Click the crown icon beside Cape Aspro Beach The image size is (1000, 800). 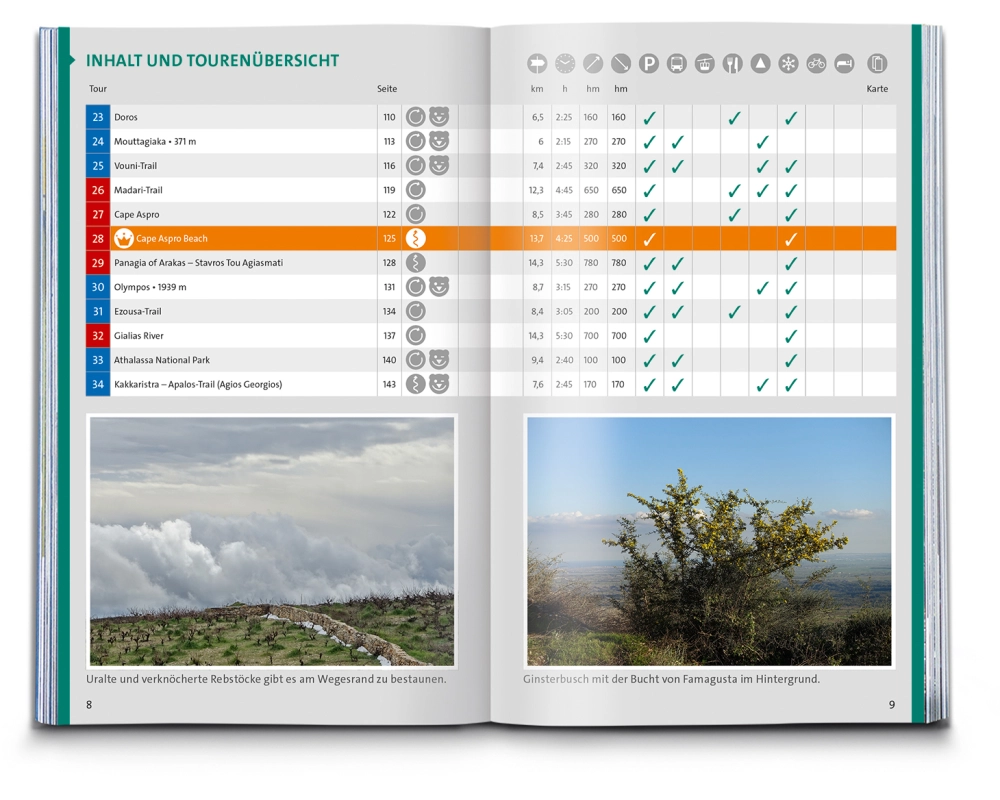click(124, 239)
